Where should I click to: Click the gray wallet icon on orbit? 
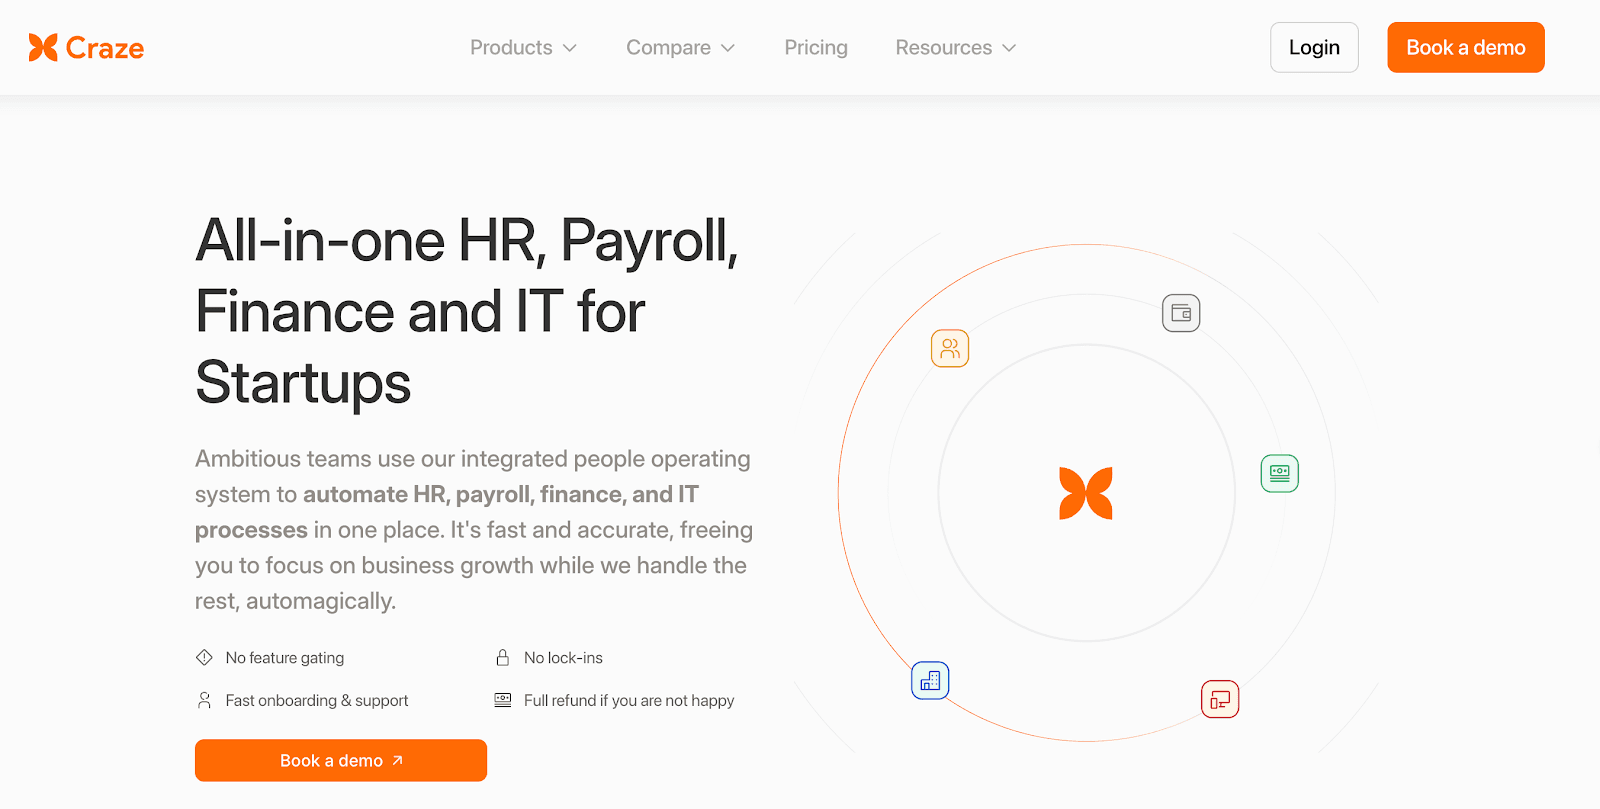[x=1181, y=313]
